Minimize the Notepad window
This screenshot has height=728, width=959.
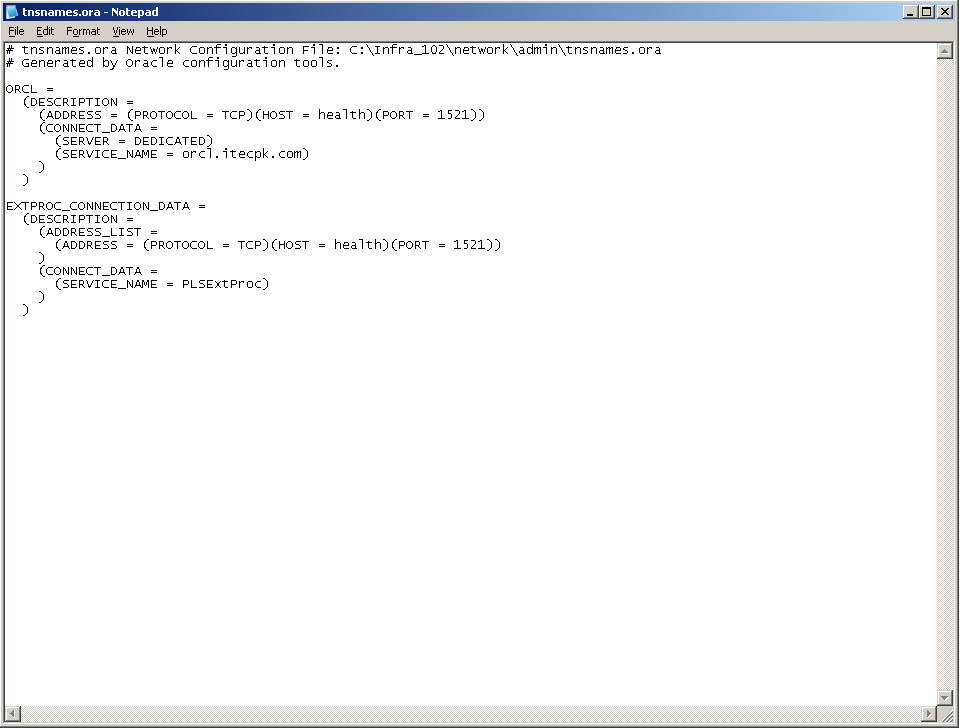(x=910, y=12)
